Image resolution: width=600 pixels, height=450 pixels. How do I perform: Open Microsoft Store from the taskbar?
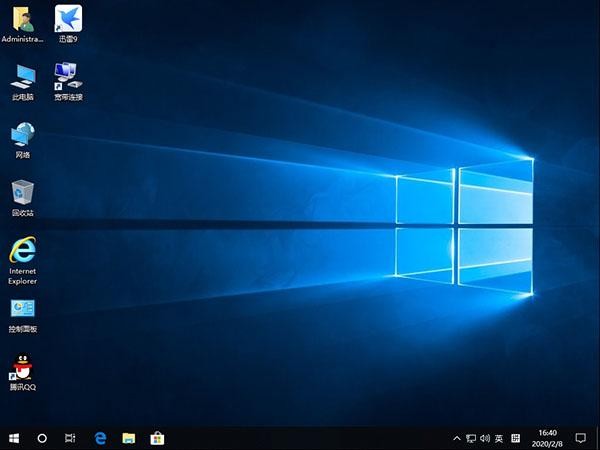[157, 438]
